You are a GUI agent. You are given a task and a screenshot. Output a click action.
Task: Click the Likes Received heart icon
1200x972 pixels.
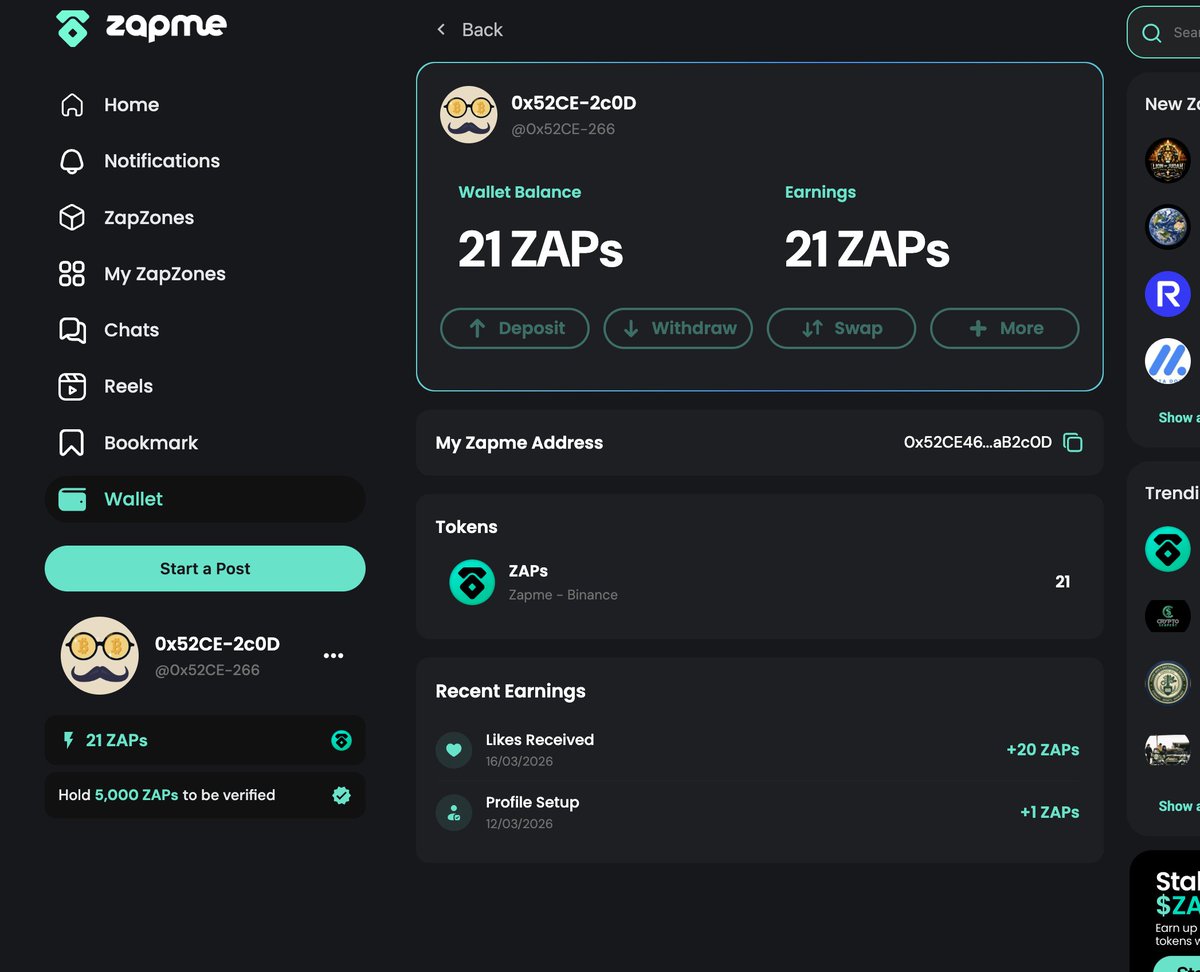pyautogui.click(x=454, y=750)
